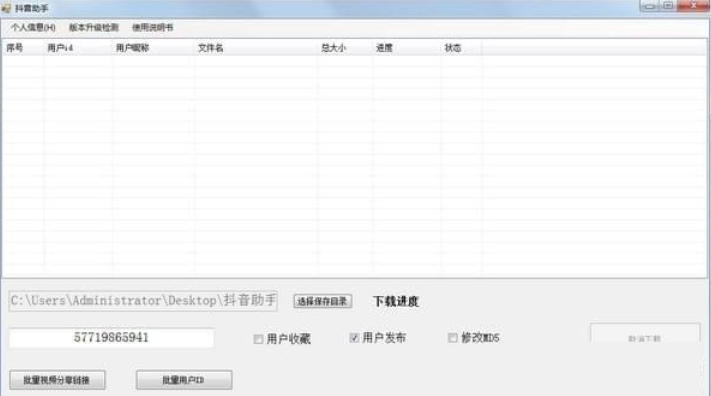Enable the 用户收藏 checkbox
Image resolution: width=711 pixels, height=396 pixels.
click(258, 339)
